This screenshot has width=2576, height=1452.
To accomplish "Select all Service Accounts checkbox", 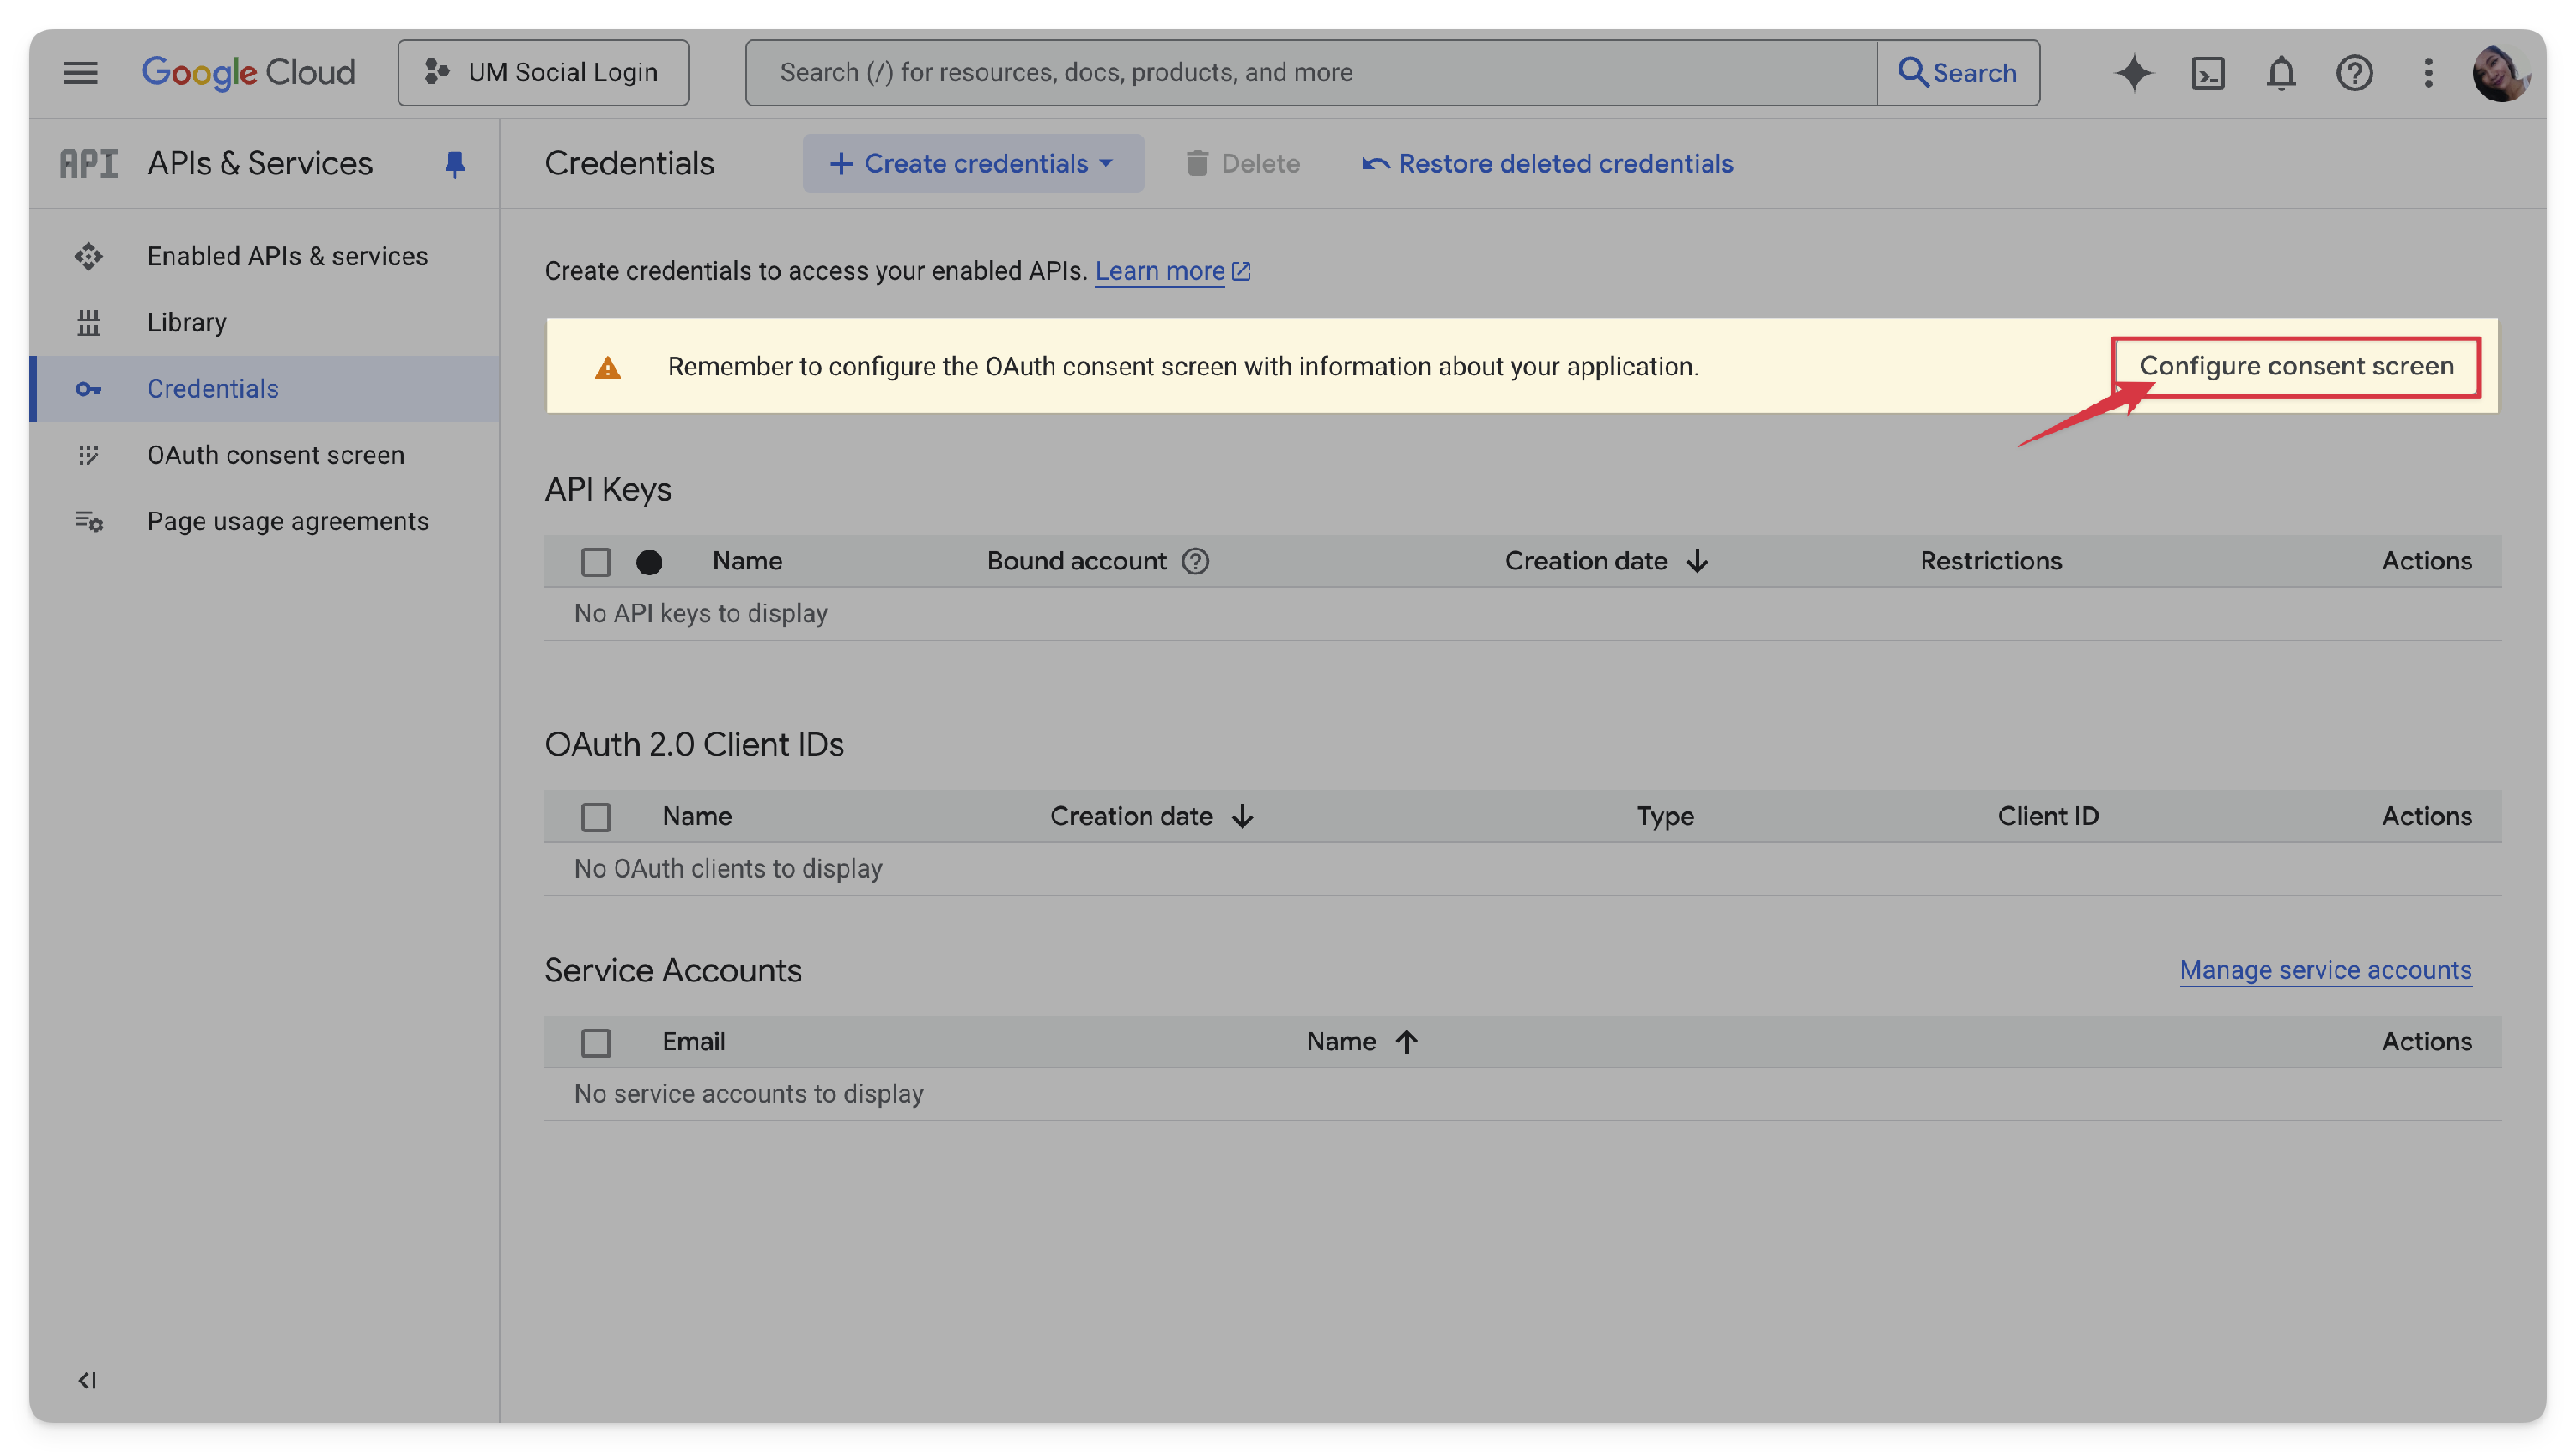I will [595, 1043].
